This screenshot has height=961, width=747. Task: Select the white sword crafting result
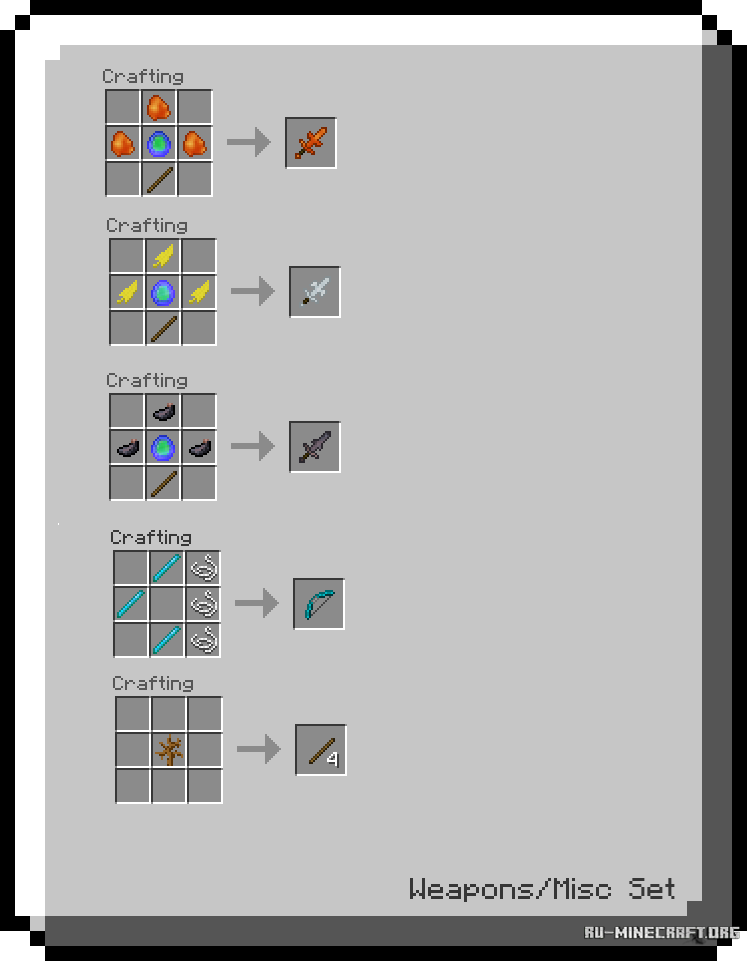pyautogui.click(x=315, y=292)
